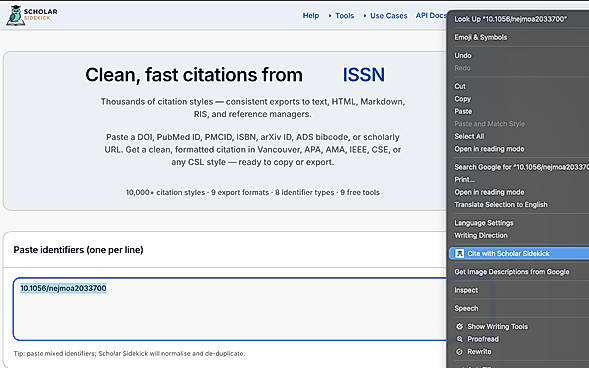Click the "Paste identifiers (one per line)" label
589x368 pixels.
click(79, 250)
